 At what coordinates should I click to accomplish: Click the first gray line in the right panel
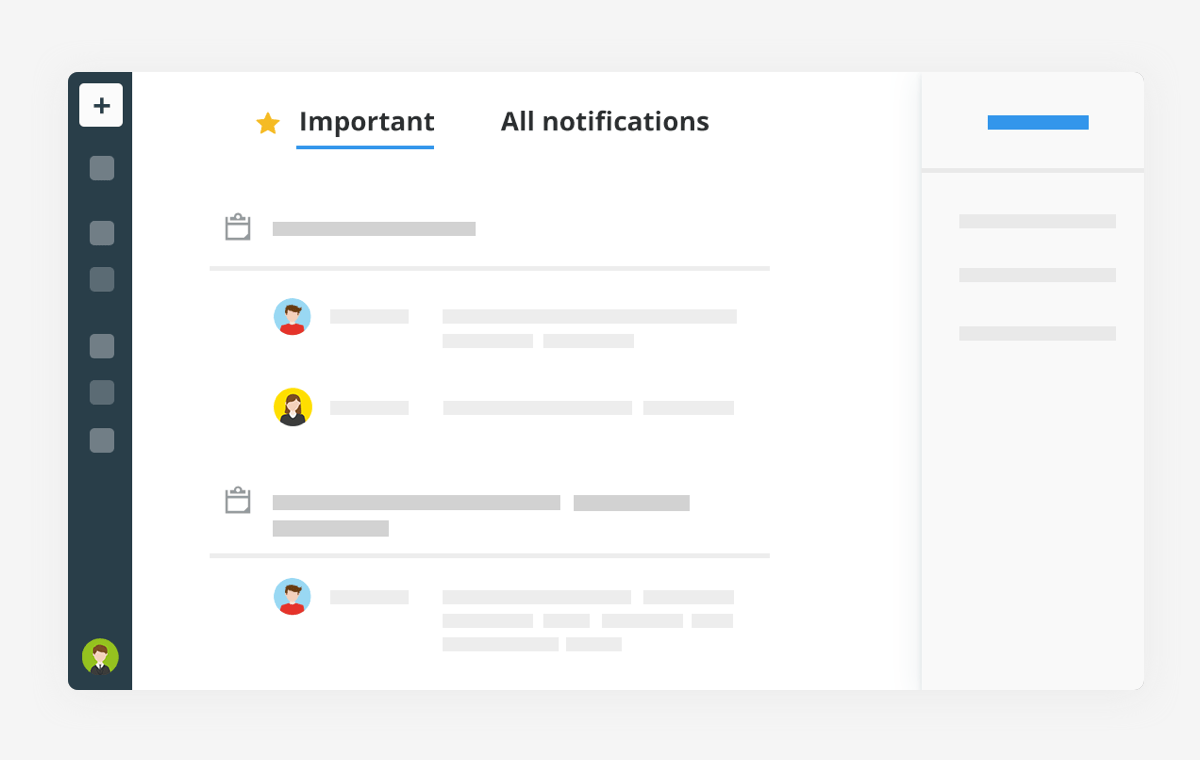pos(1037,221)
